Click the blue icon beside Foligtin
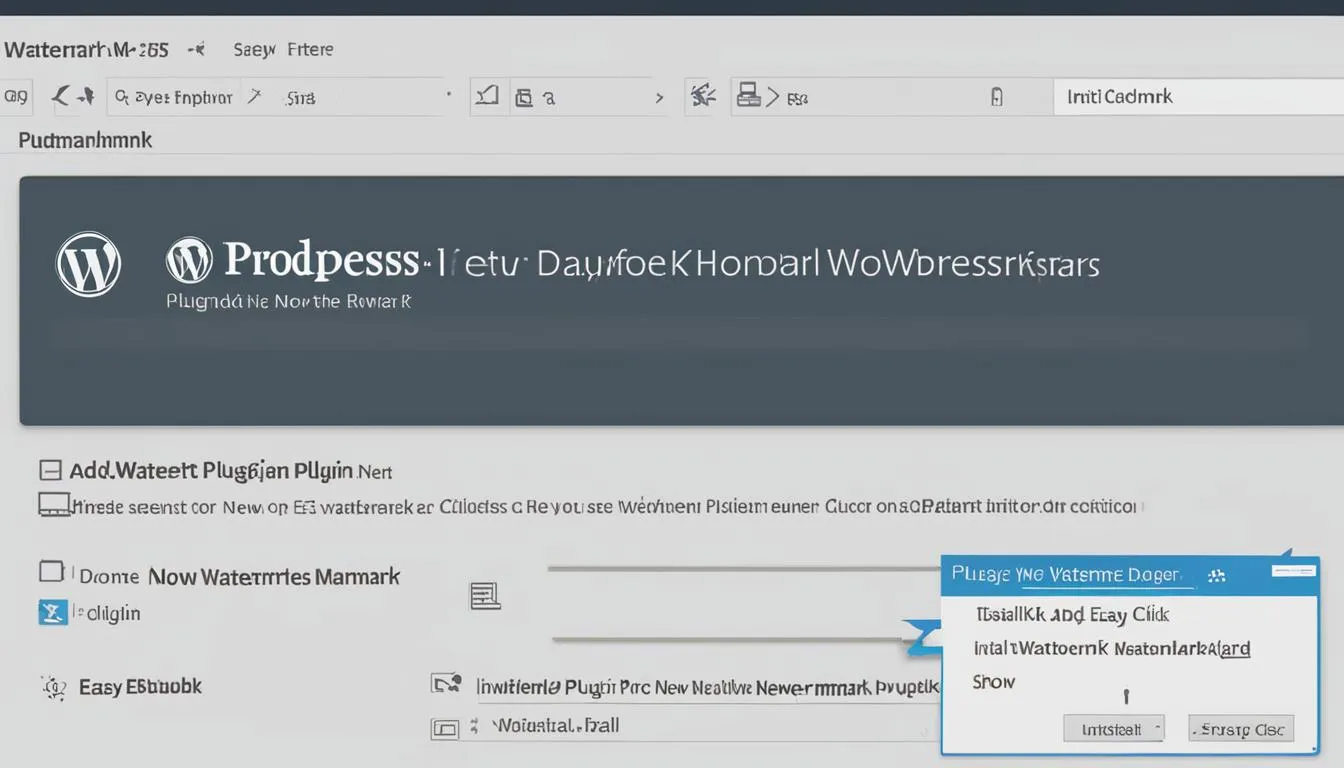 pyautogui.click(x=52, y=612)
